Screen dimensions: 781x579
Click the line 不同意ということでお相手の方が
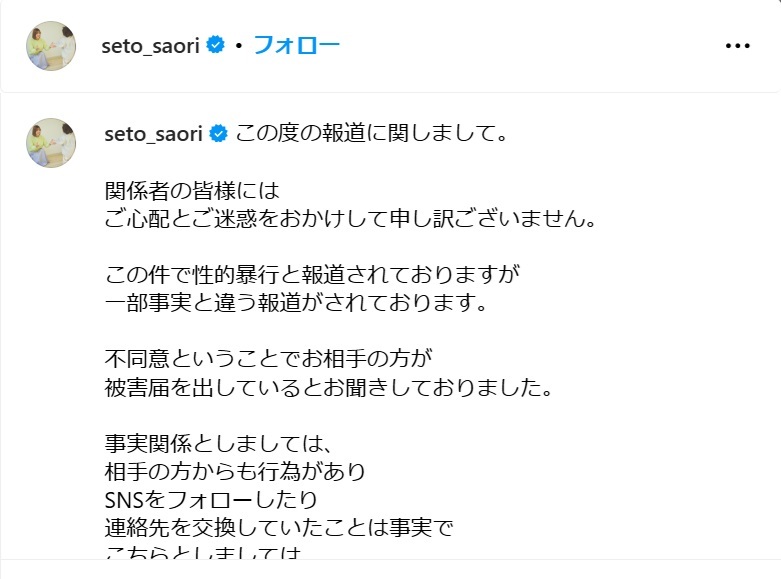pos(268,358)
